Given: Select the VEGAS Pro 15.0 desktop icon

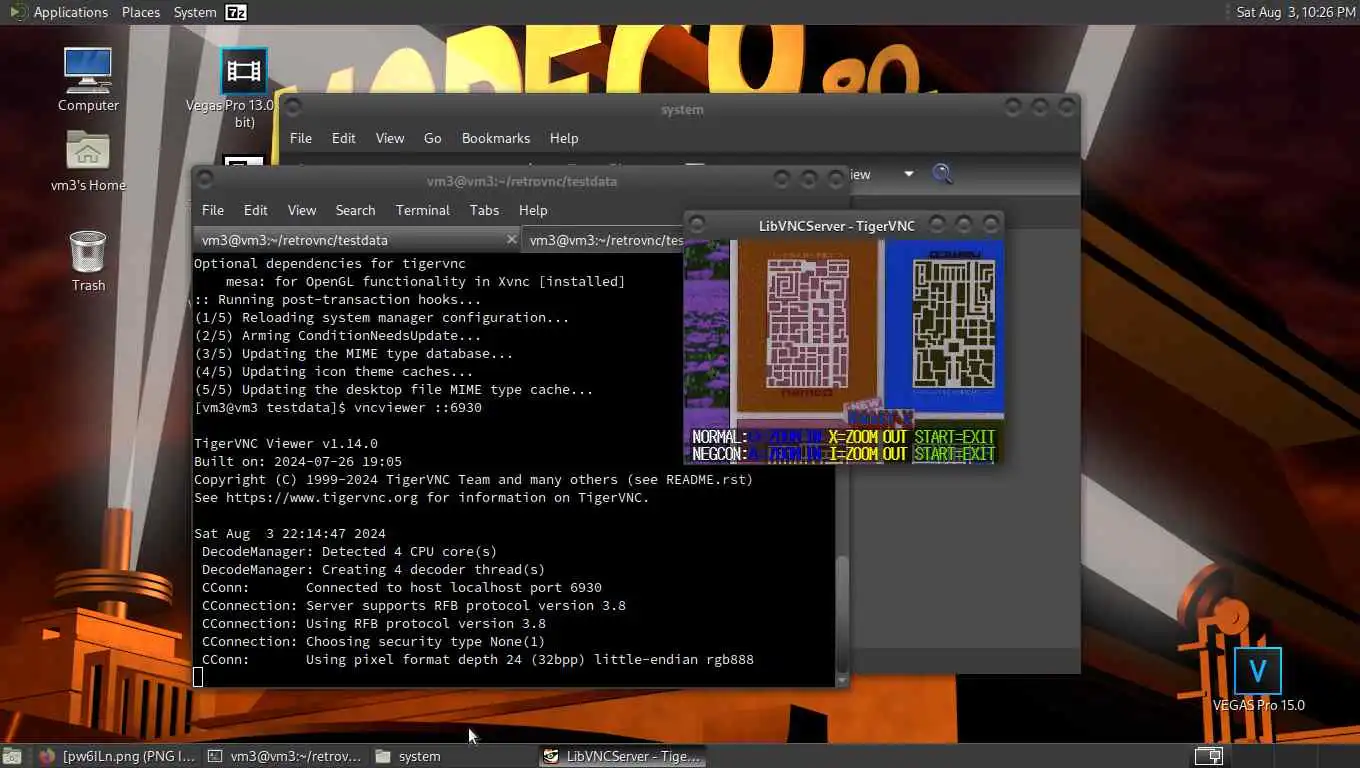Looking at the screenshot, I should (x=1258, y=680).
